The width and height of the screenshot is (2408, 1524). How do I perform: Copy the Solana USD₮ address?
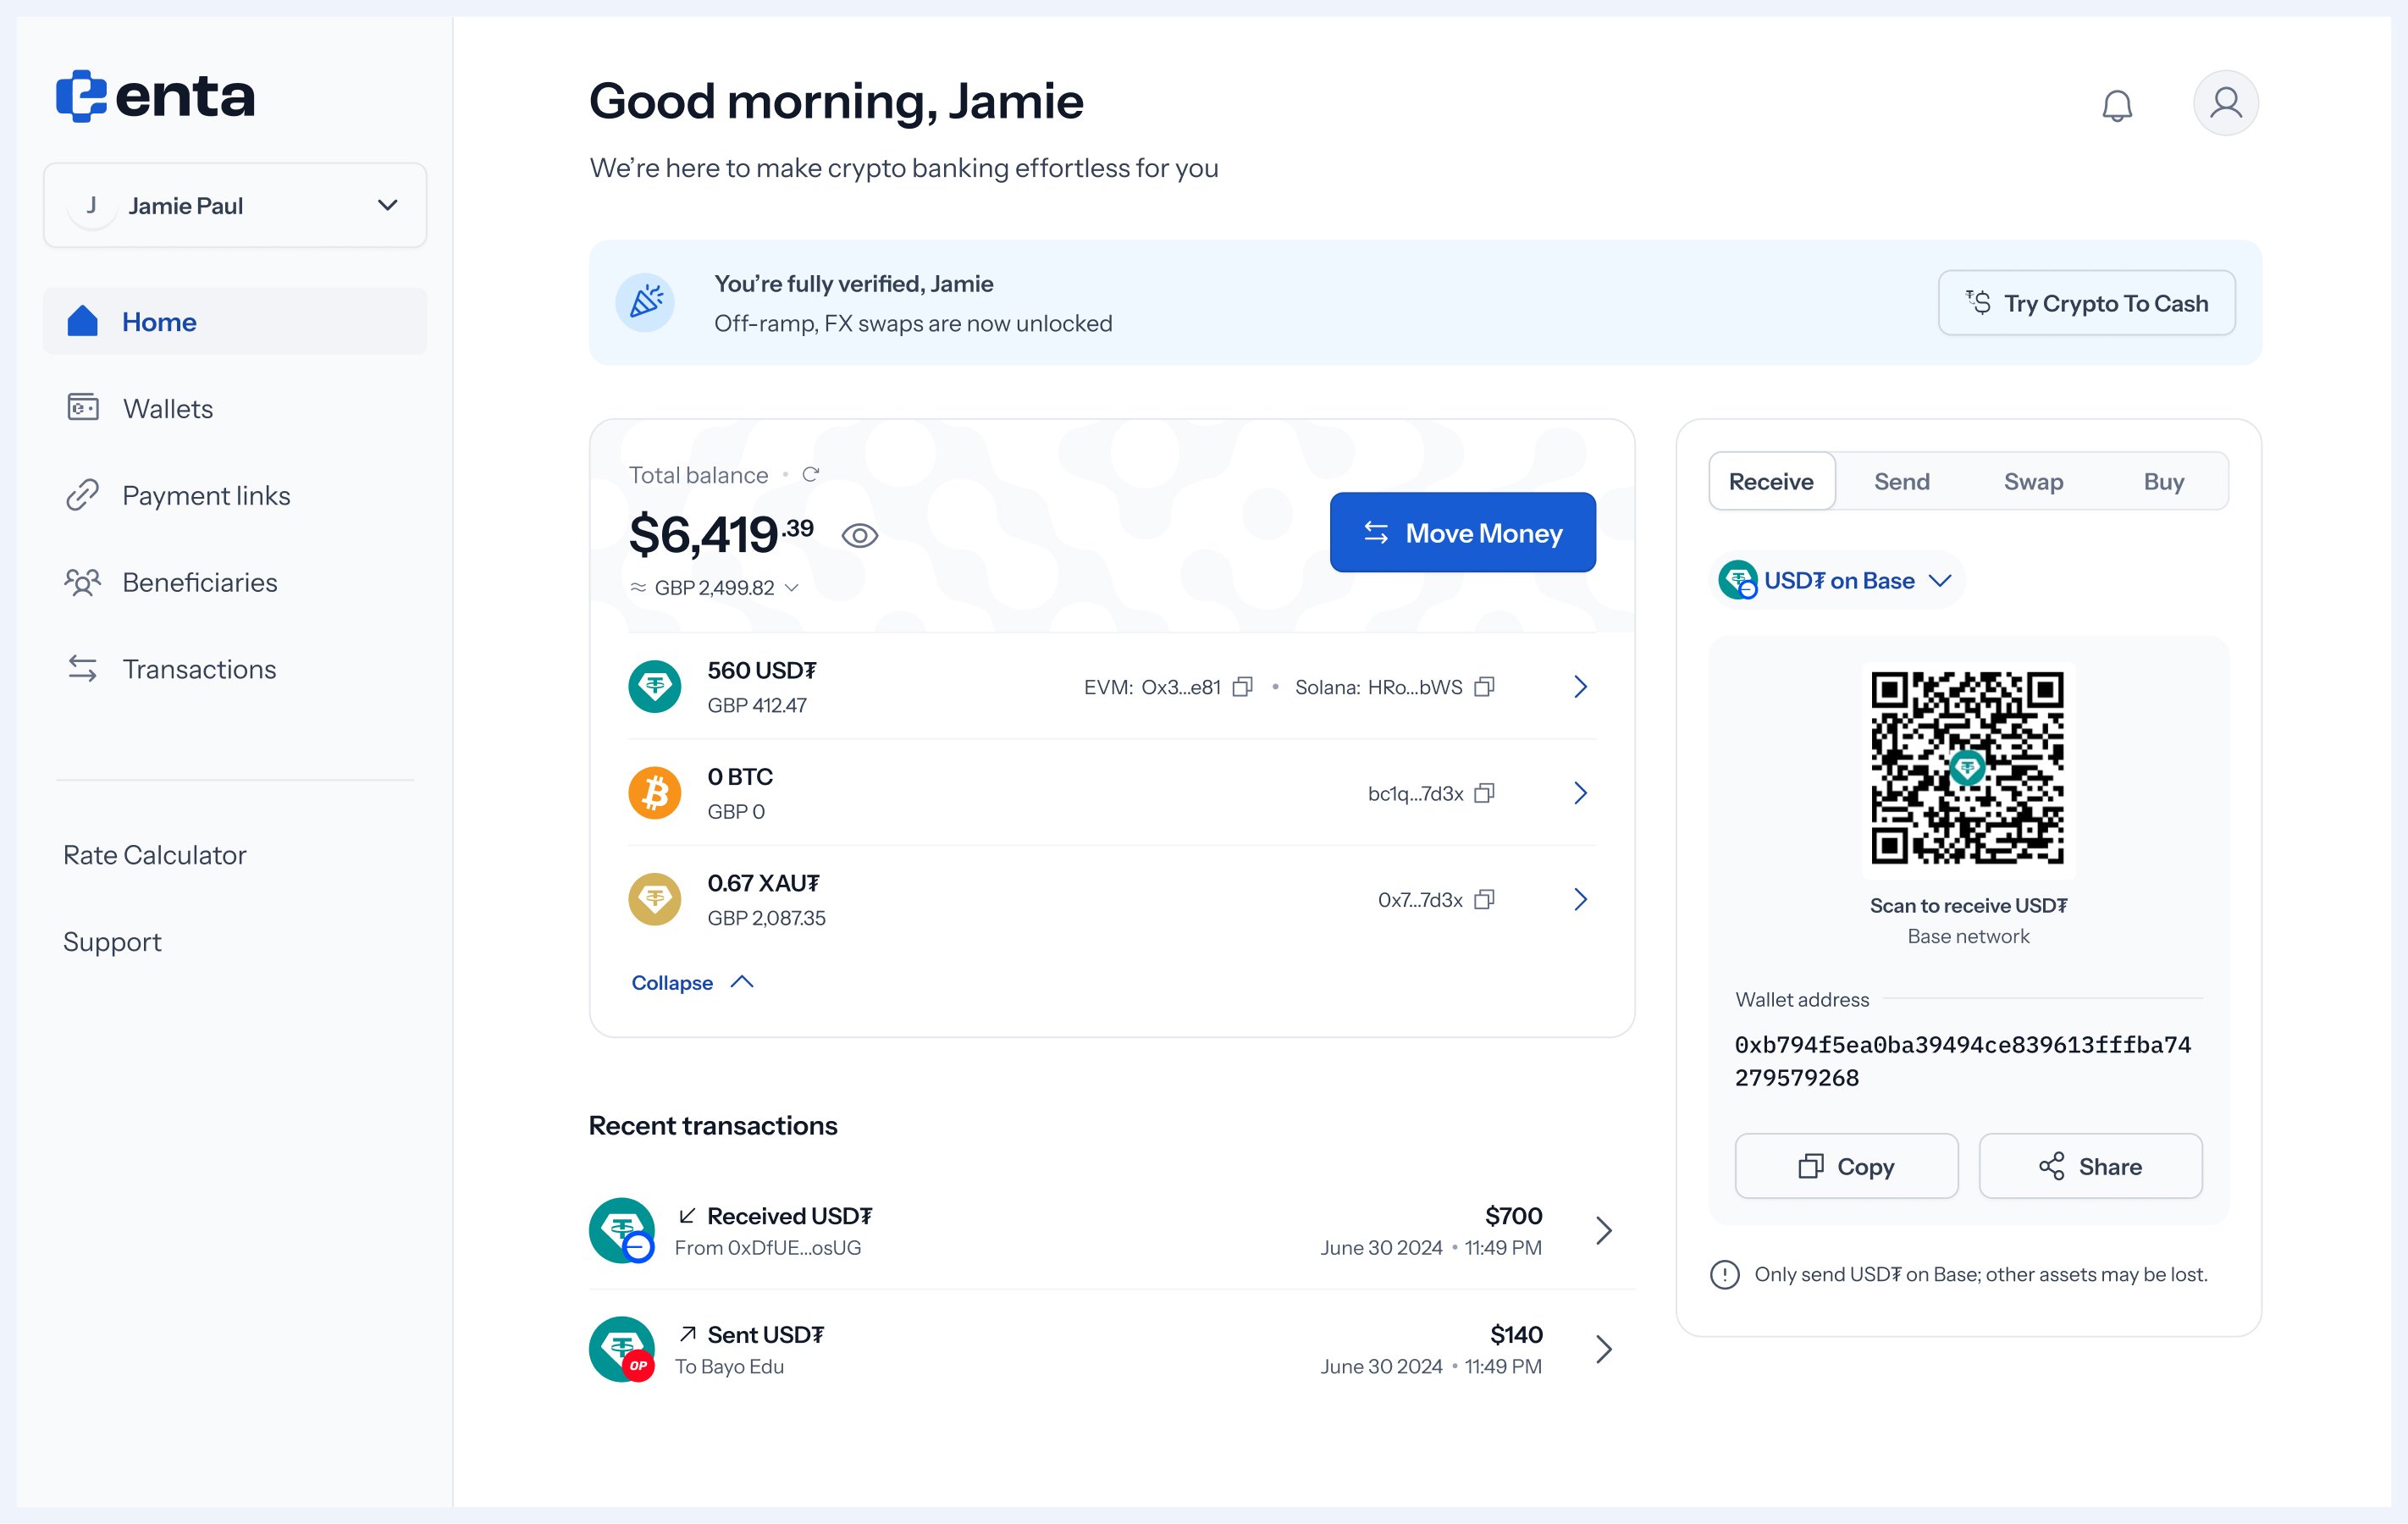1484,686
